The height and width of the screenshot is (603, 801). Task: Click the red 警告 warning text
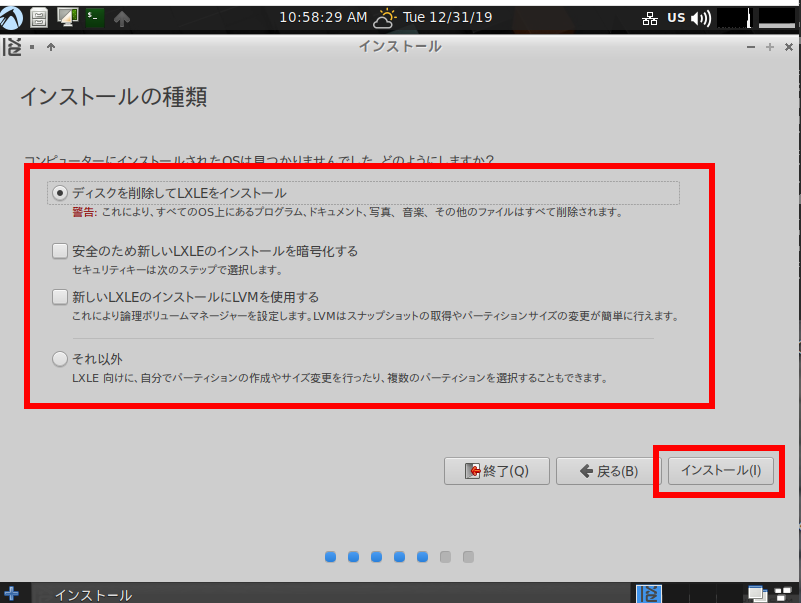[84, 212]
